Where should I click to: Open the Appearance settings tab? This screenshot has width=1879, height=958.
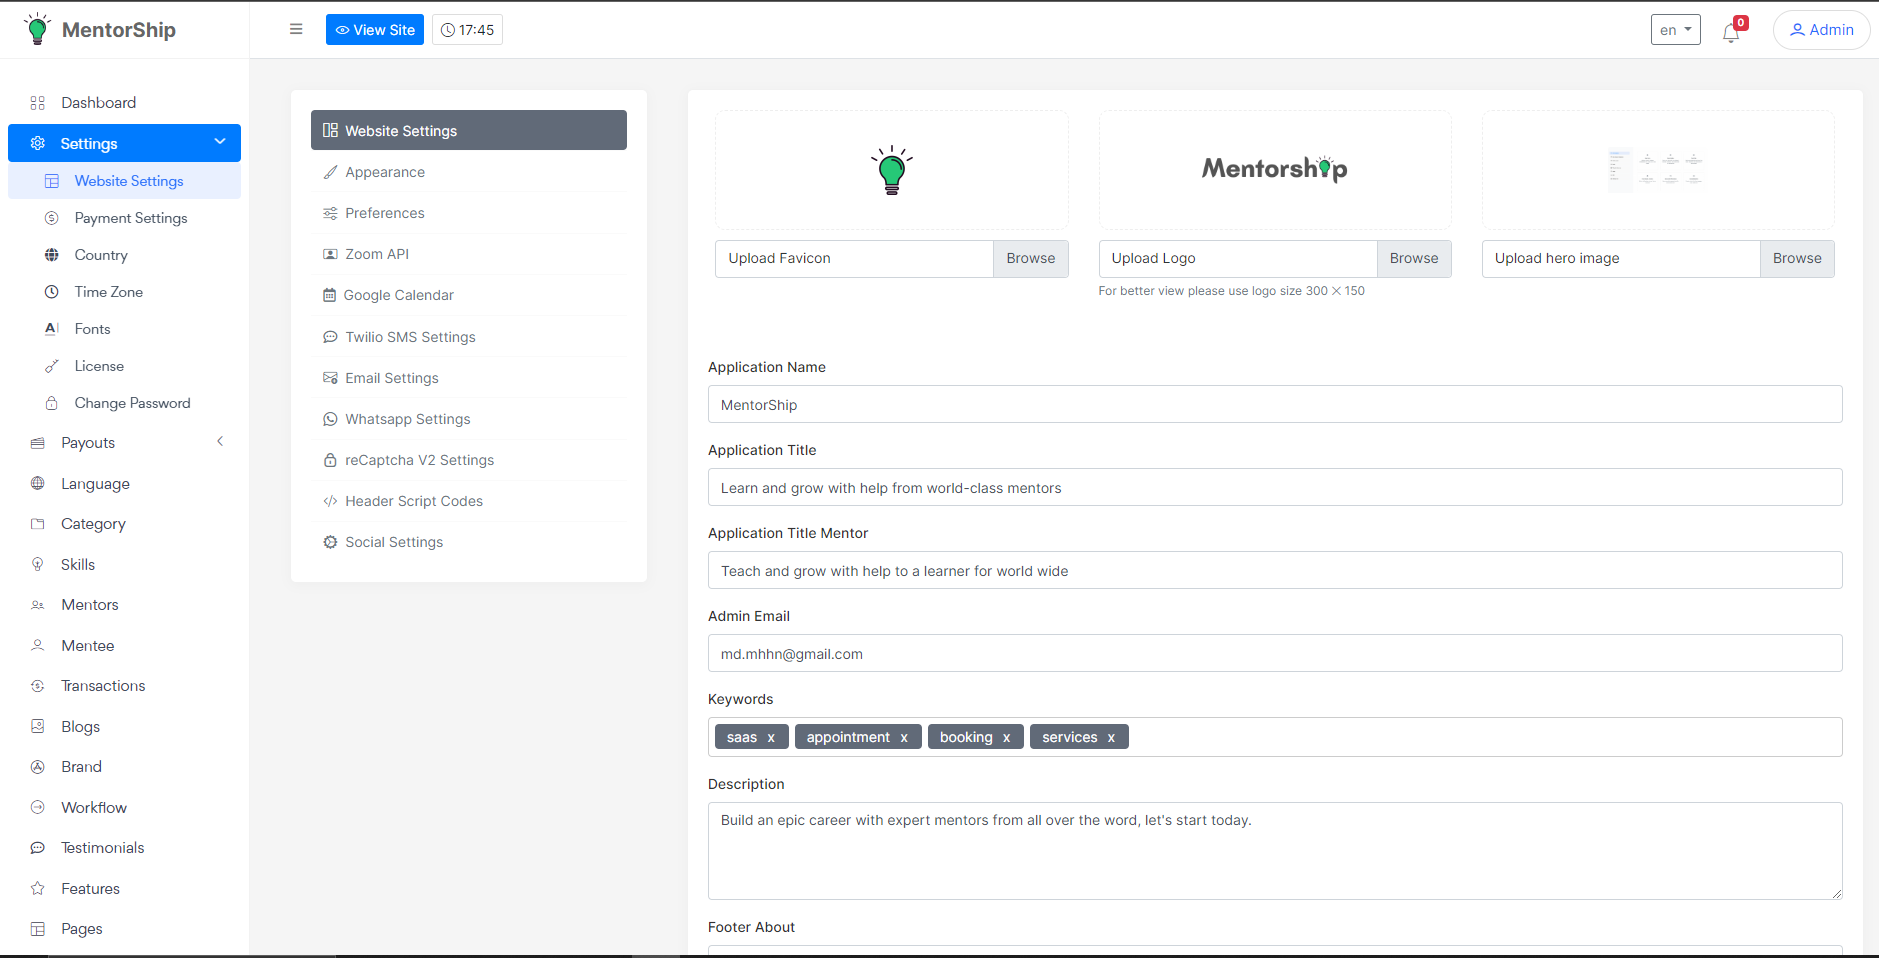(x=385, y=172)
